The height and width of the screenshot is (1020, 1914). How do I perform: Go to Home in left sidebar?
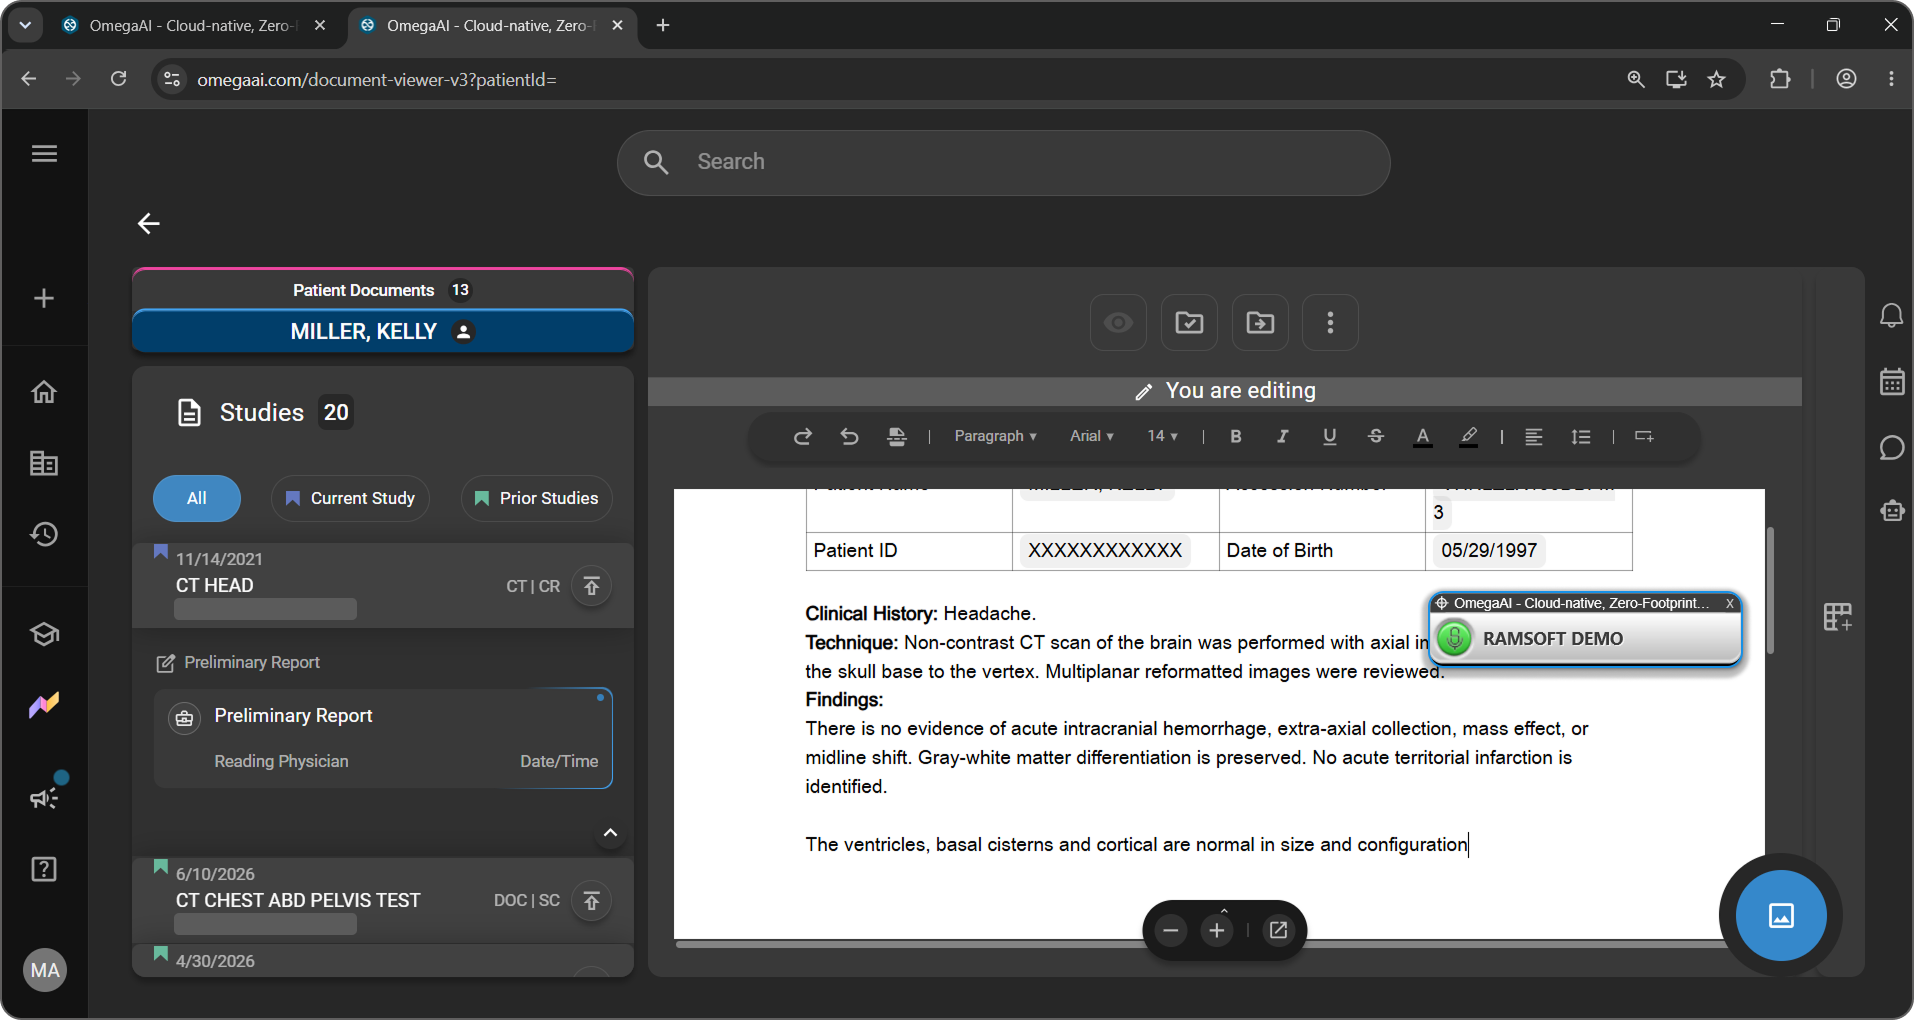(44, 392)
